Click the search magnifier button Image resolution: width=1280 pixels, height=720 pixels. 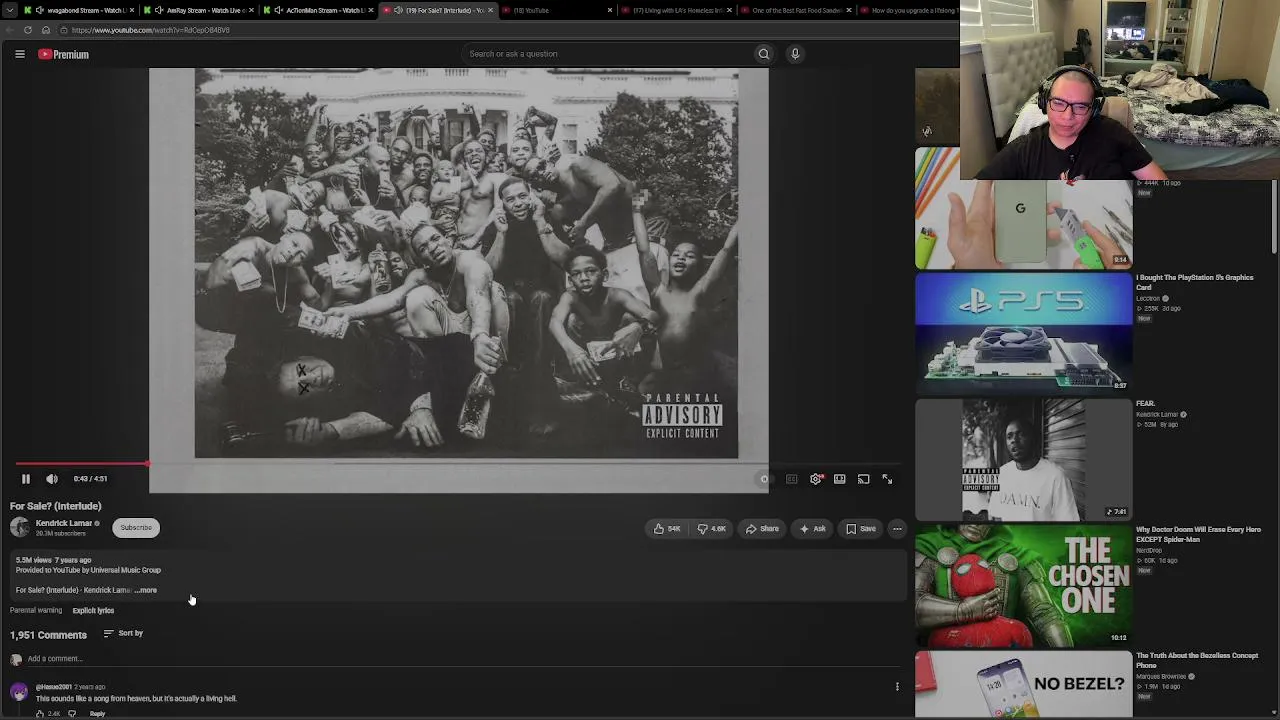point(764,54)
